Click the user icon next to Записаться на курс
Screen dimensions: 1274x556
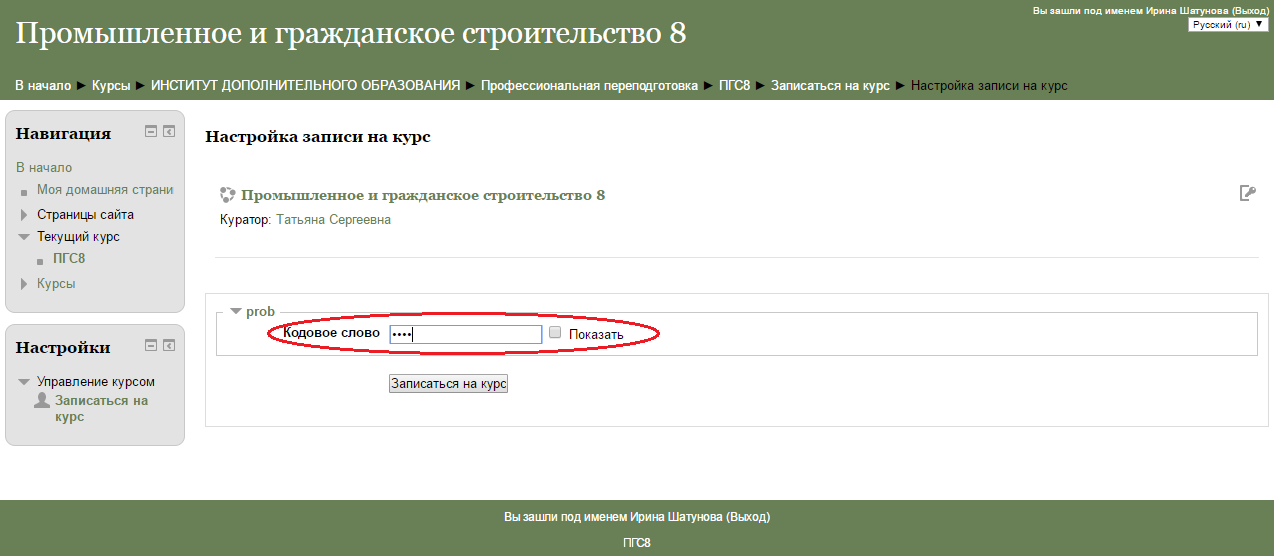tap(42, 400)
